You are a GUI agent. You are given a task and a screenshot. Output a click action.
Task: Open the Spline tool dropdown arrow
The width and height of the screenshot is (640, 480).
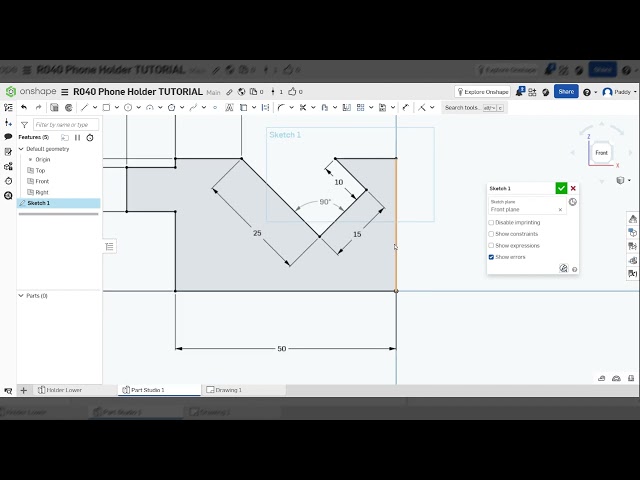[x=204, y=107]
